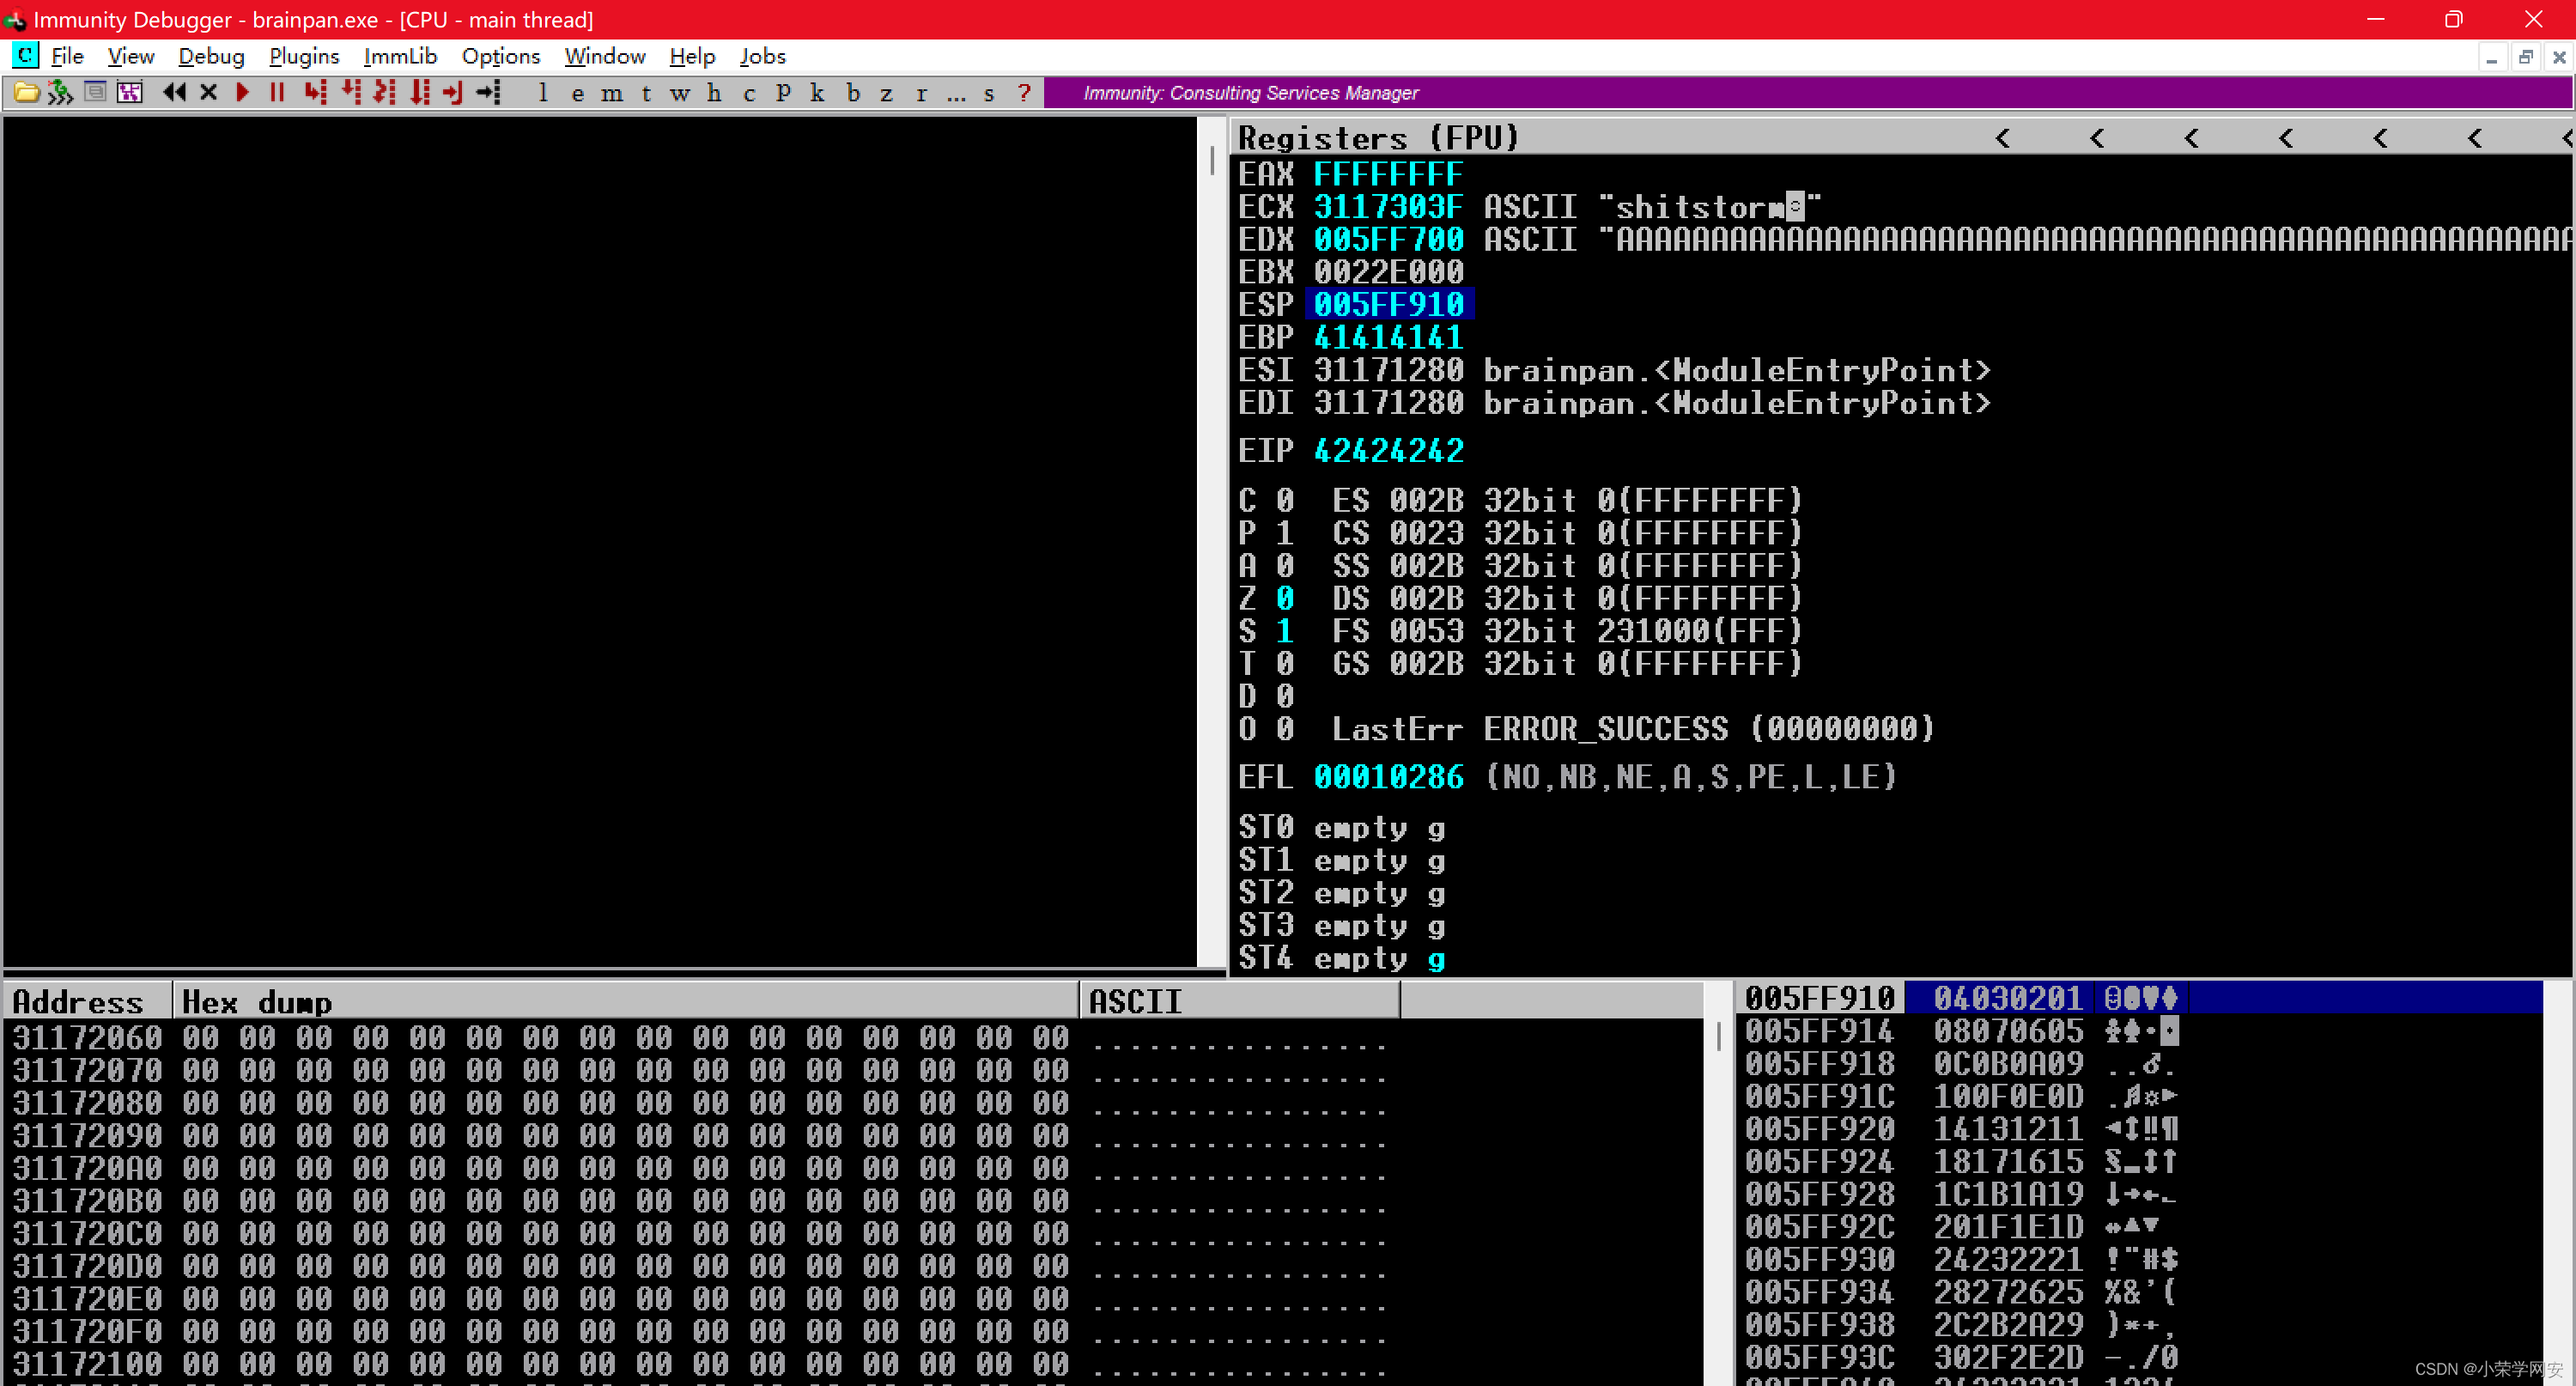2576x1386 pixels.
Task: Open the View menu
Action: (x=131, y=56)
